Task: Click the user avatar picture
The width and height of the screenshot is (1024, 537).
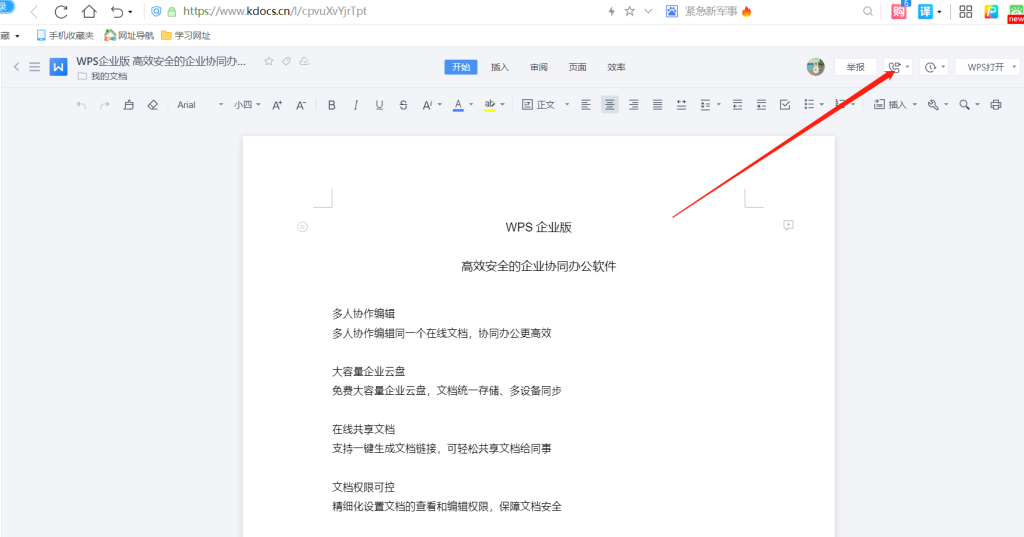Action: 816,67
